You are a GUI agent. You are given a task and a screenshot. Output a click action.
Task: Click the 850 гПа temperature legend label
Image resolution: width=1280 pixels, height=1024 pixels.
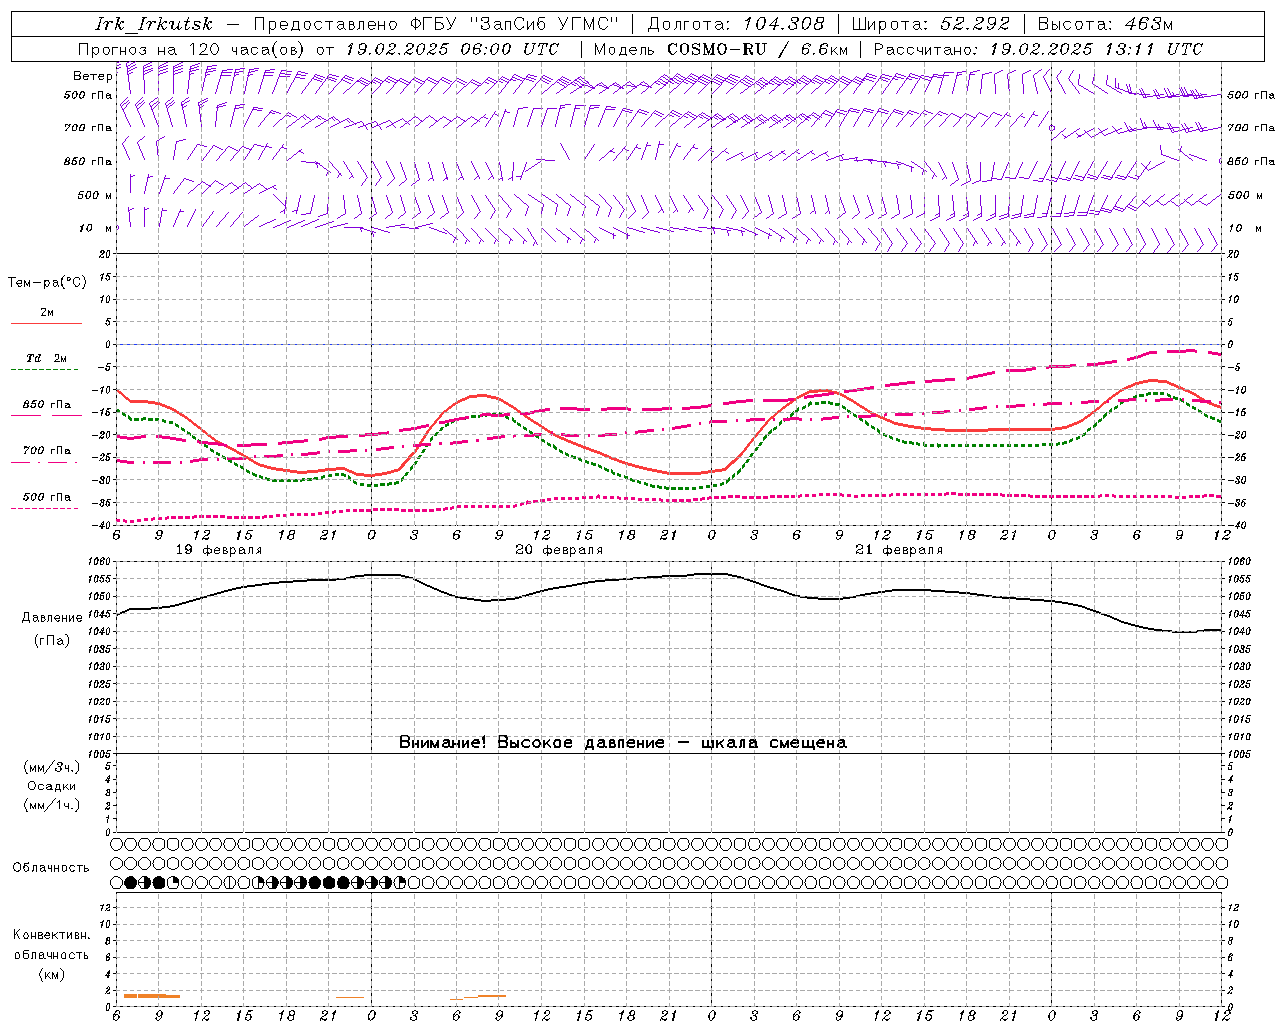click(x=47, y=405)
